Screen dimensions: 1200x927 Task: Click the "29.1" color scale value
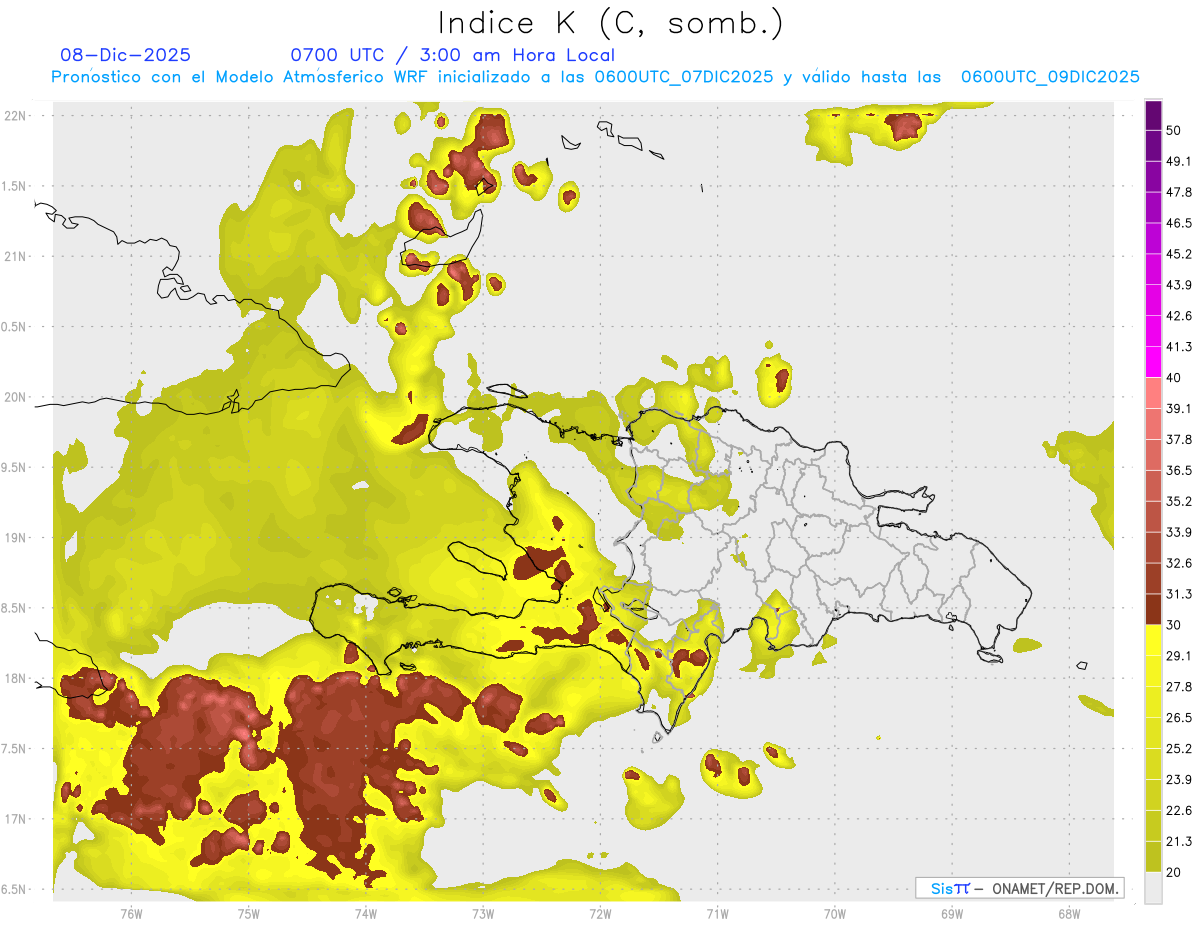1179,656
